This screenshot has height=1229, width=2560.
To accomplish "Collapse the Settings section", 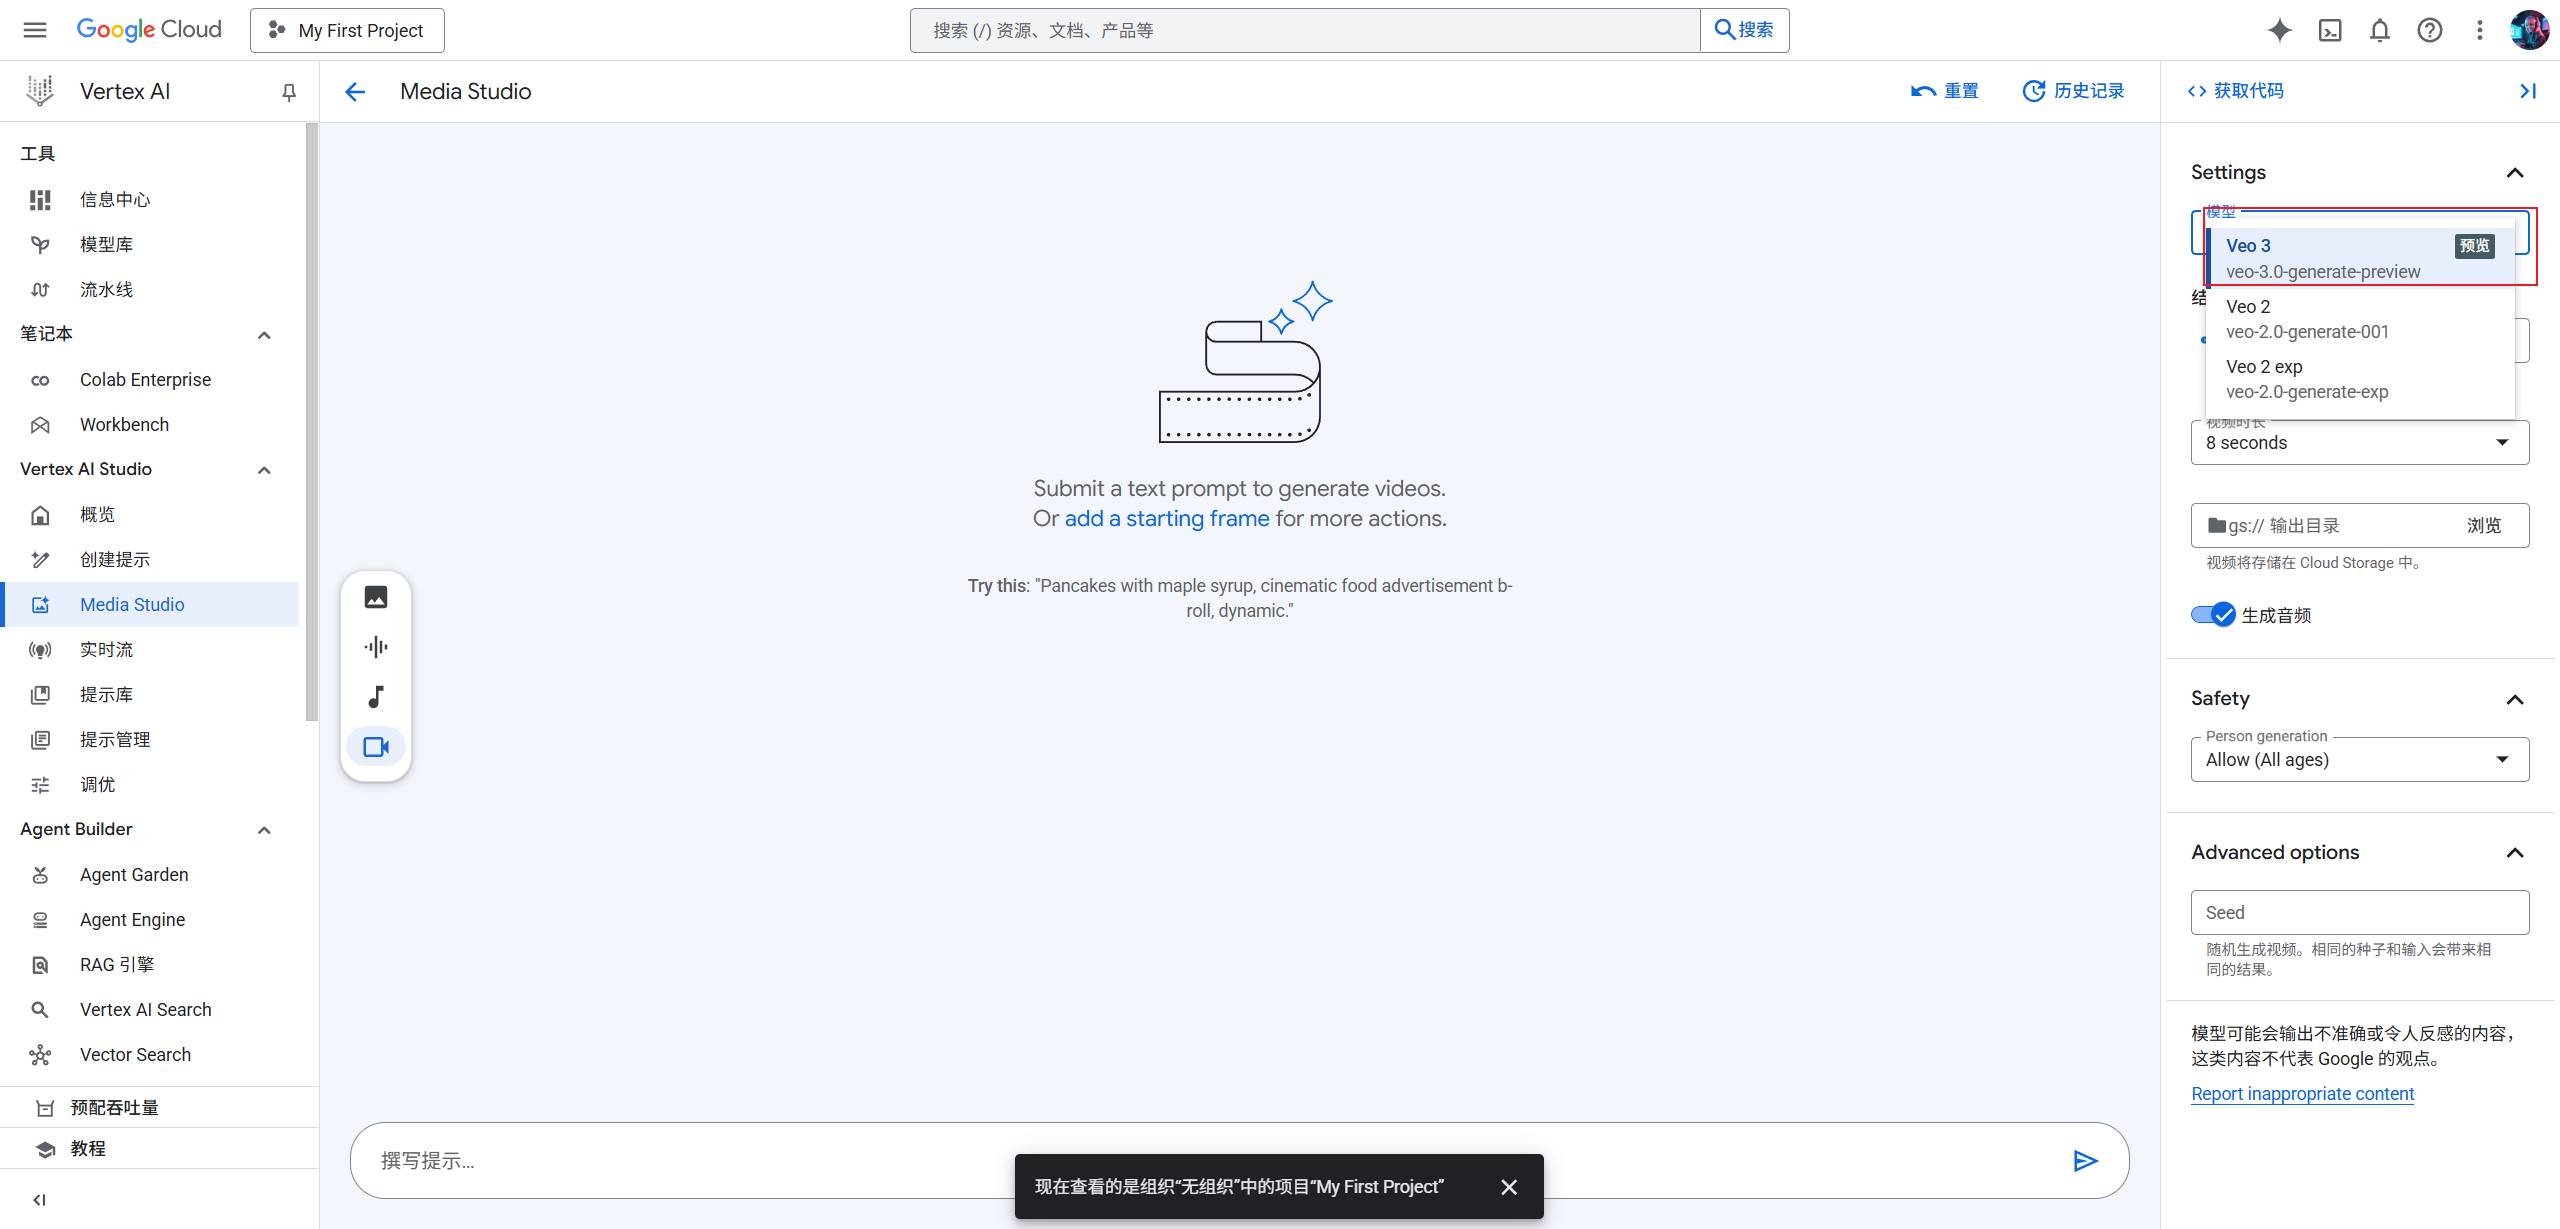I will point(2515,173).
